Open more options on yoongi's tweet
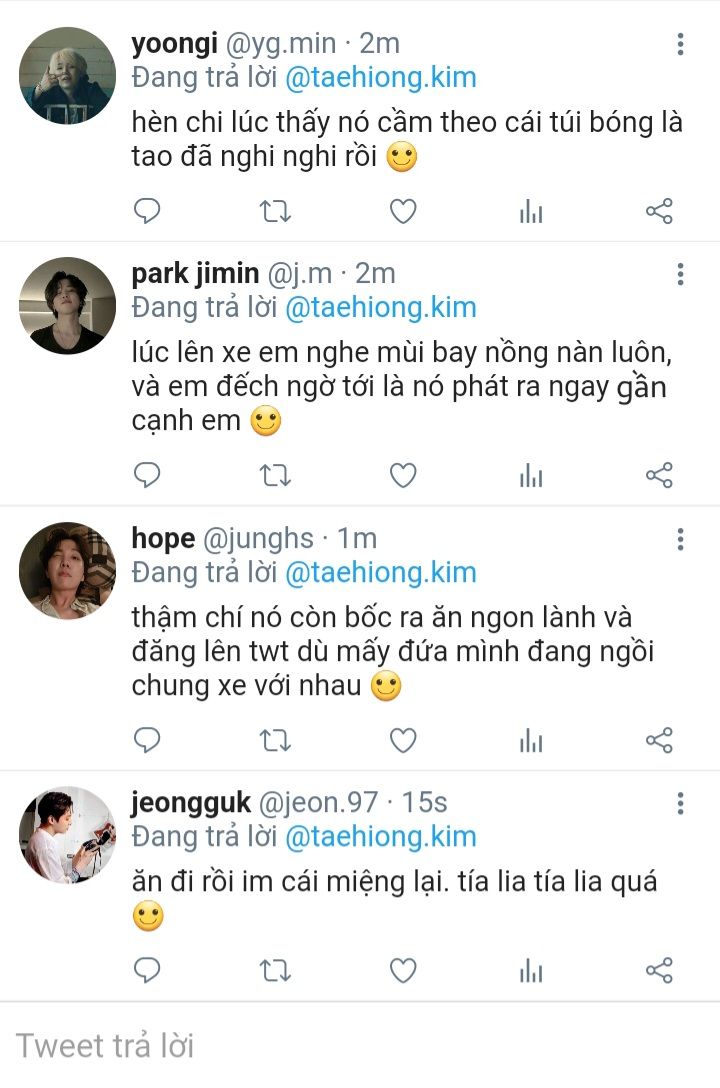The width and height of the screenshot is (720, 1088). tap(680, 44)
